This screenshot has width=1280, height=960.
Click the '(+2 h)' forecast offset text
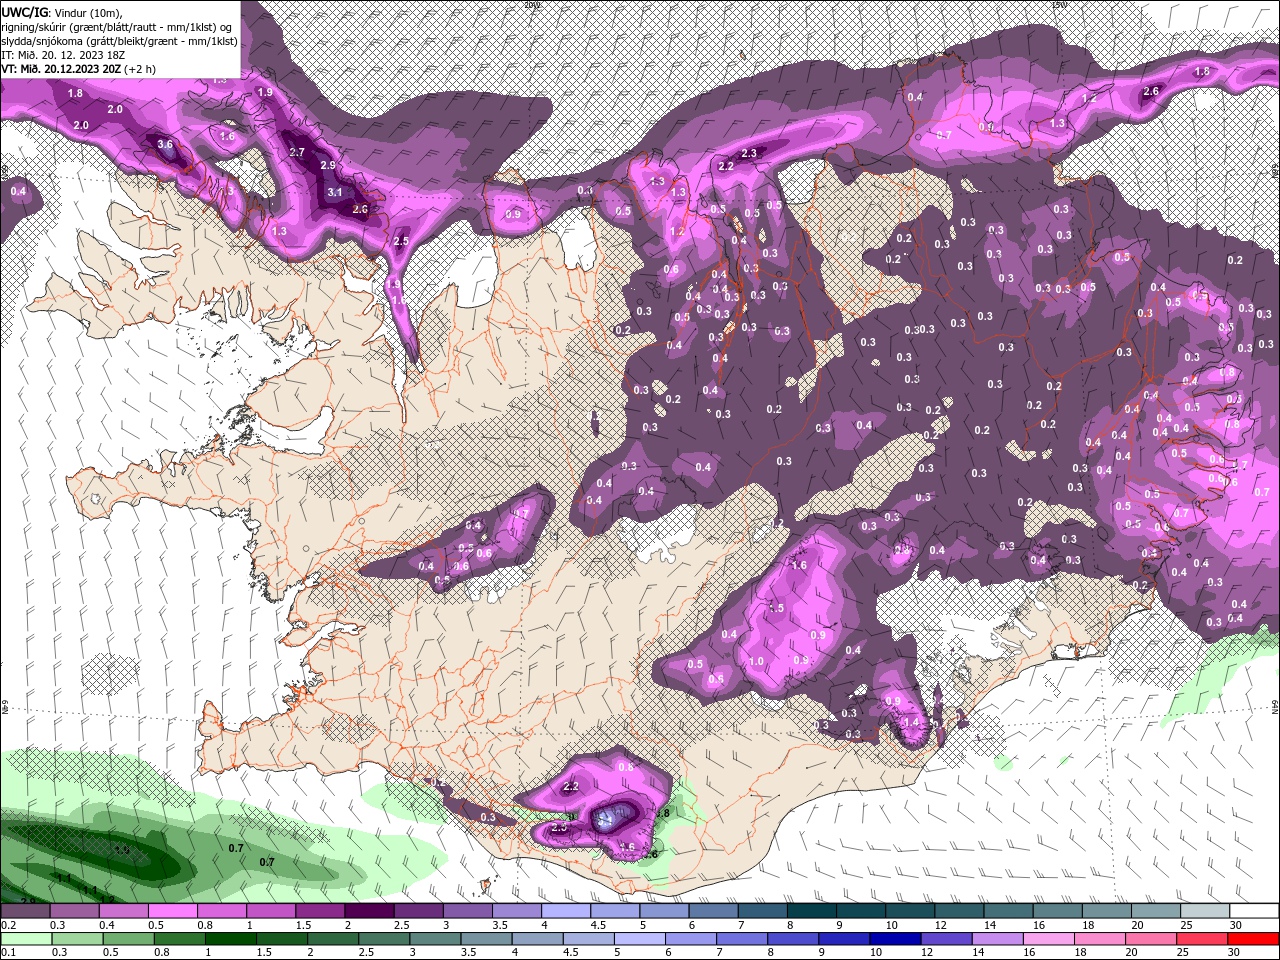tap(140, 69)
